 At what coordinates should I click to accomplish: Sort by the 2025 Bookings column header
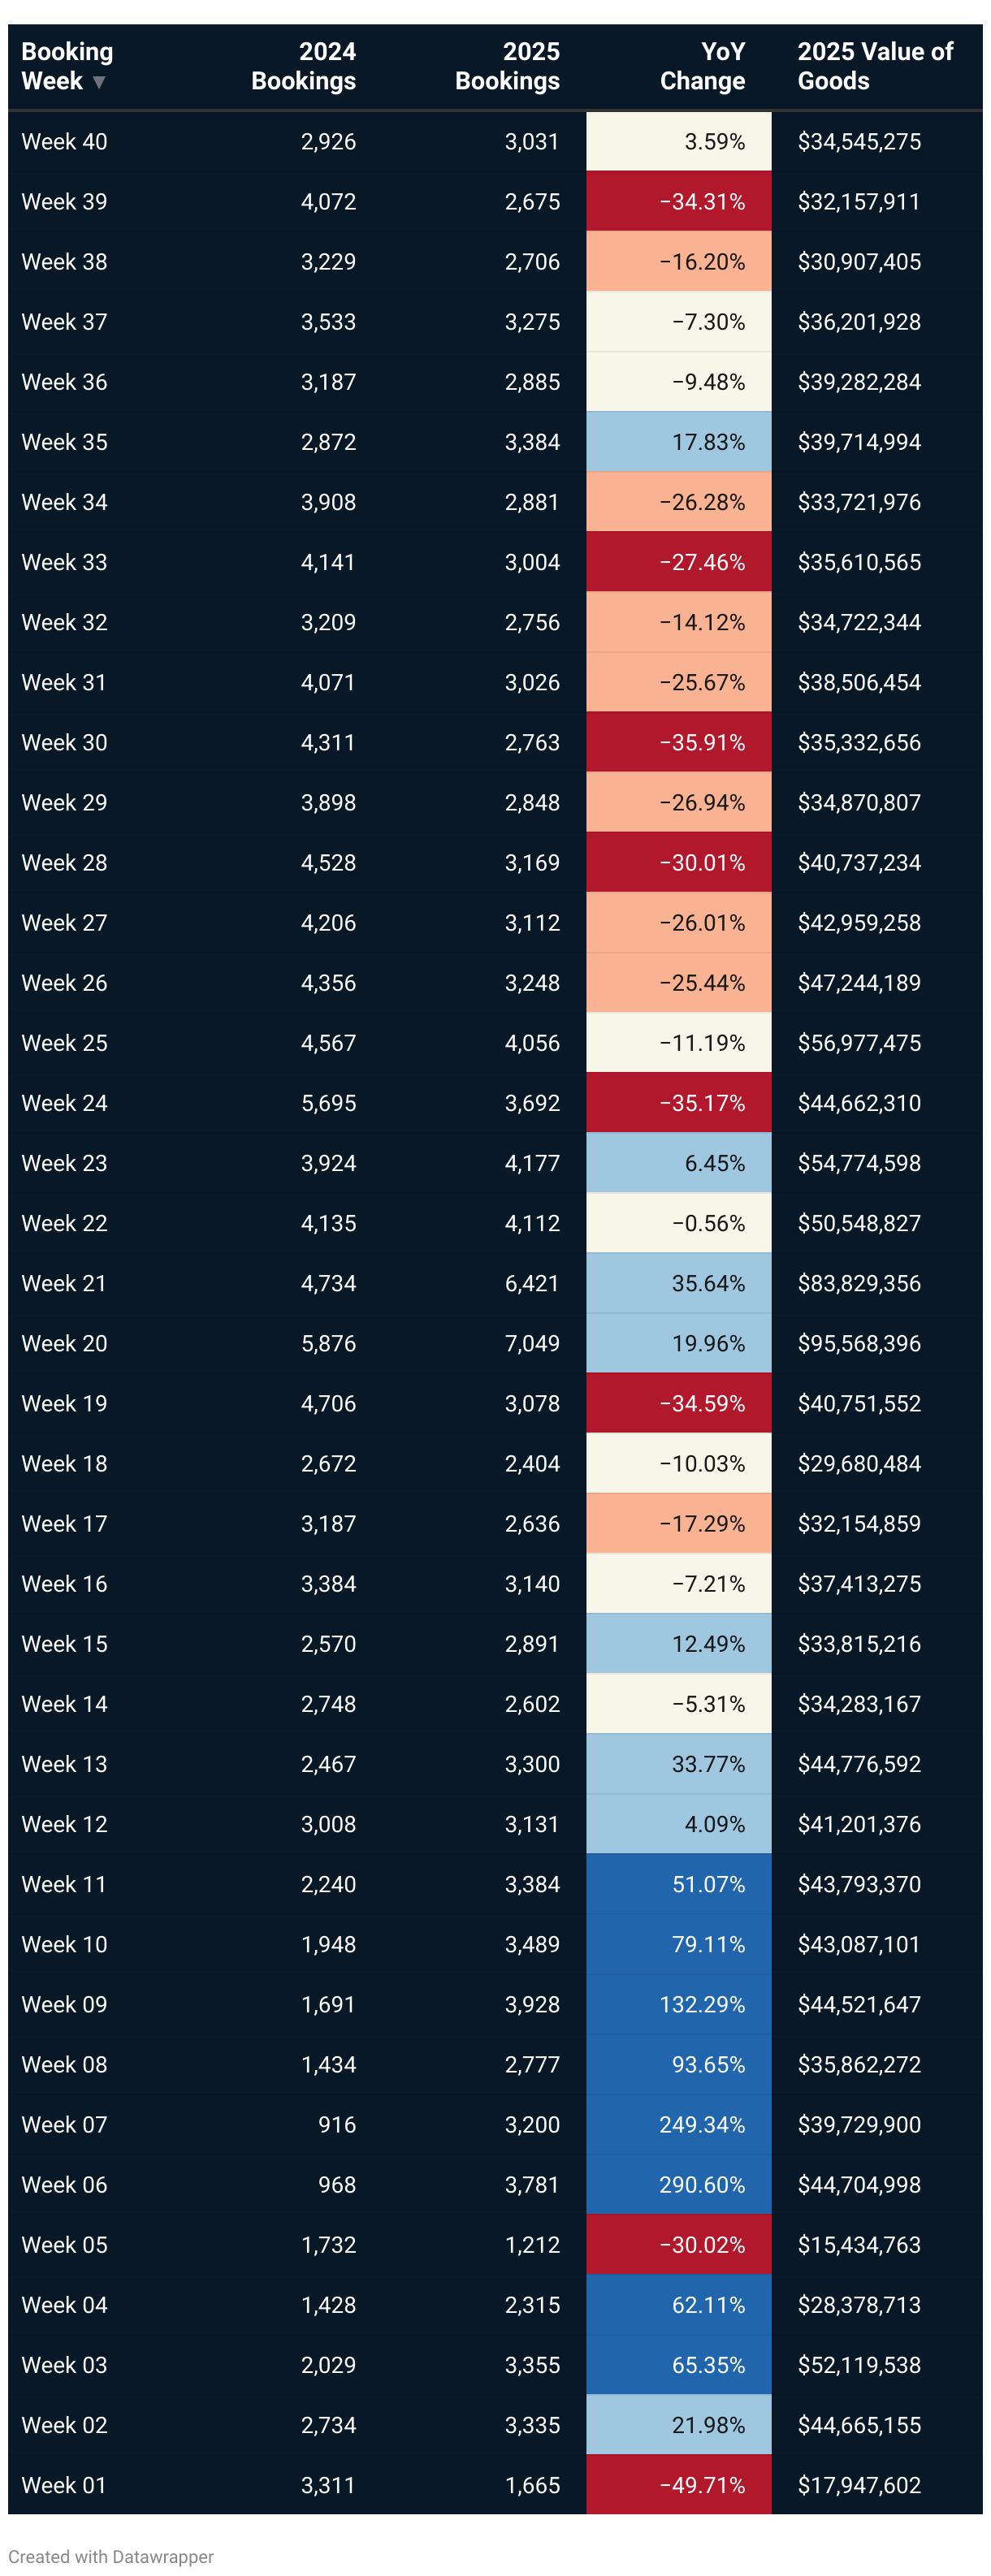(507, 66)
